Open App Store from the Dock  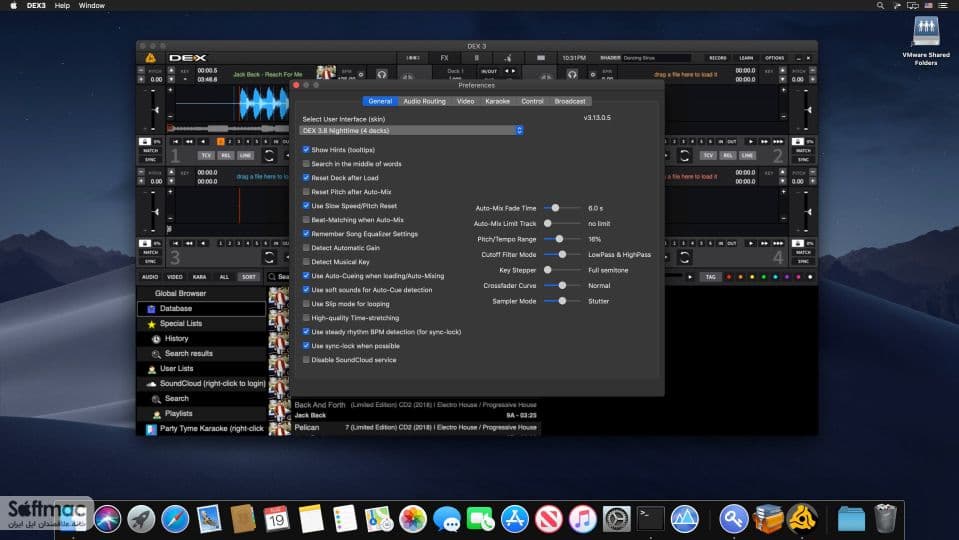click(x=515, y=519)
